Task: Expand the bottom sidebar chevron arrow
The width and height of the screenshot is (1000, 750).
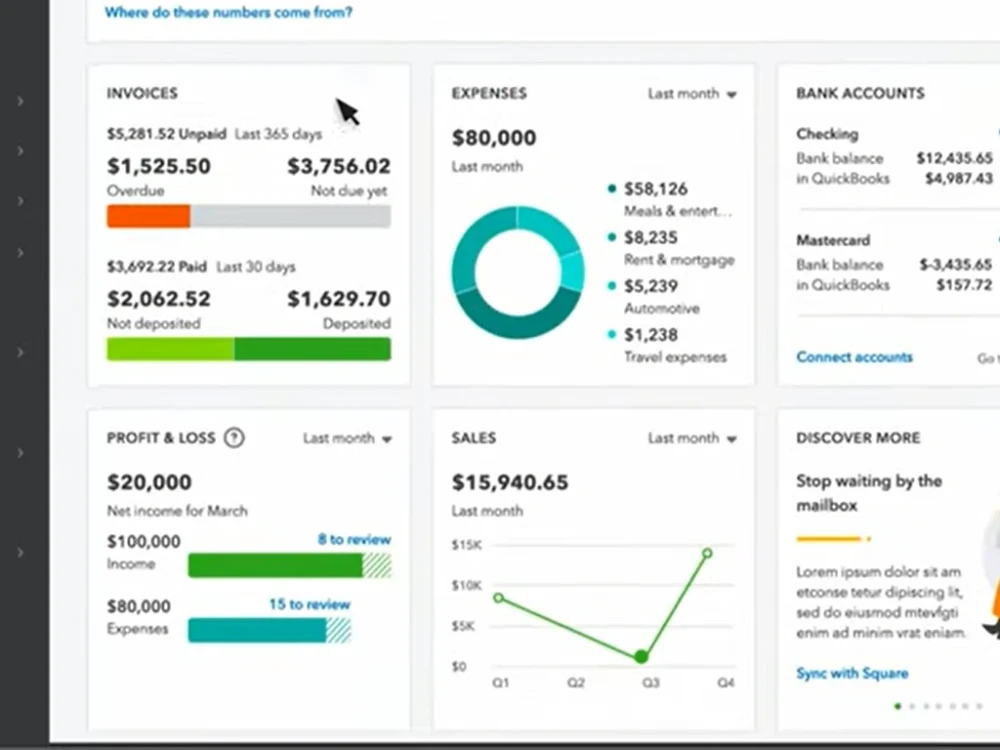Action: 20,552
